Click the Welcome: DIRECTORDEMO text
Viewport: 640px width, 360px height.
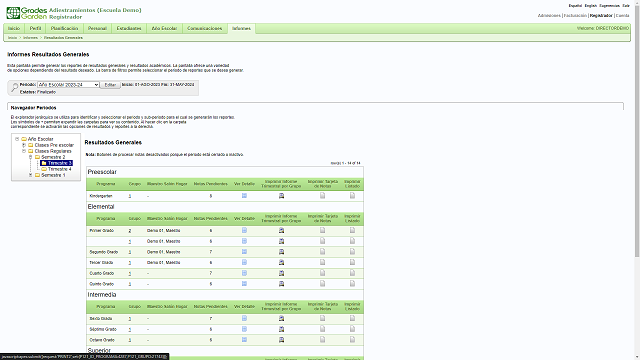tap(603, 28)
